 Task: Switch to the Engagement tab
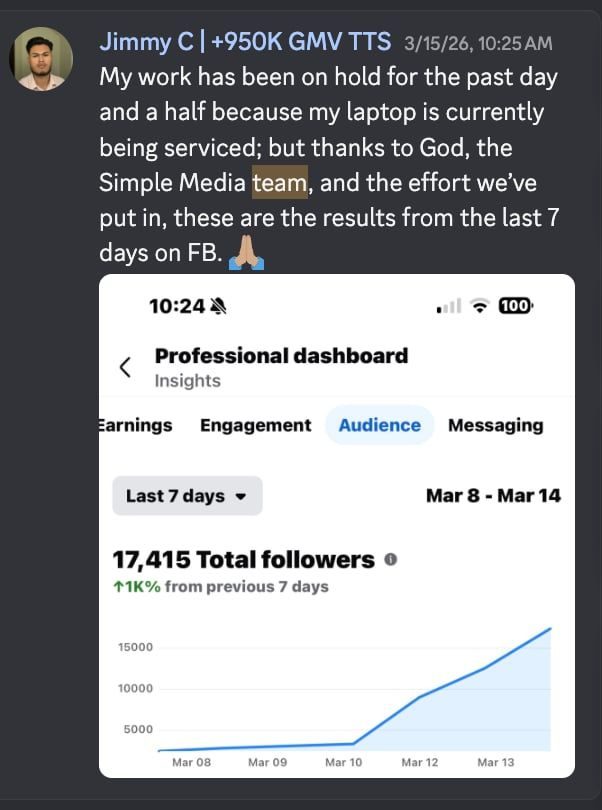256,425
